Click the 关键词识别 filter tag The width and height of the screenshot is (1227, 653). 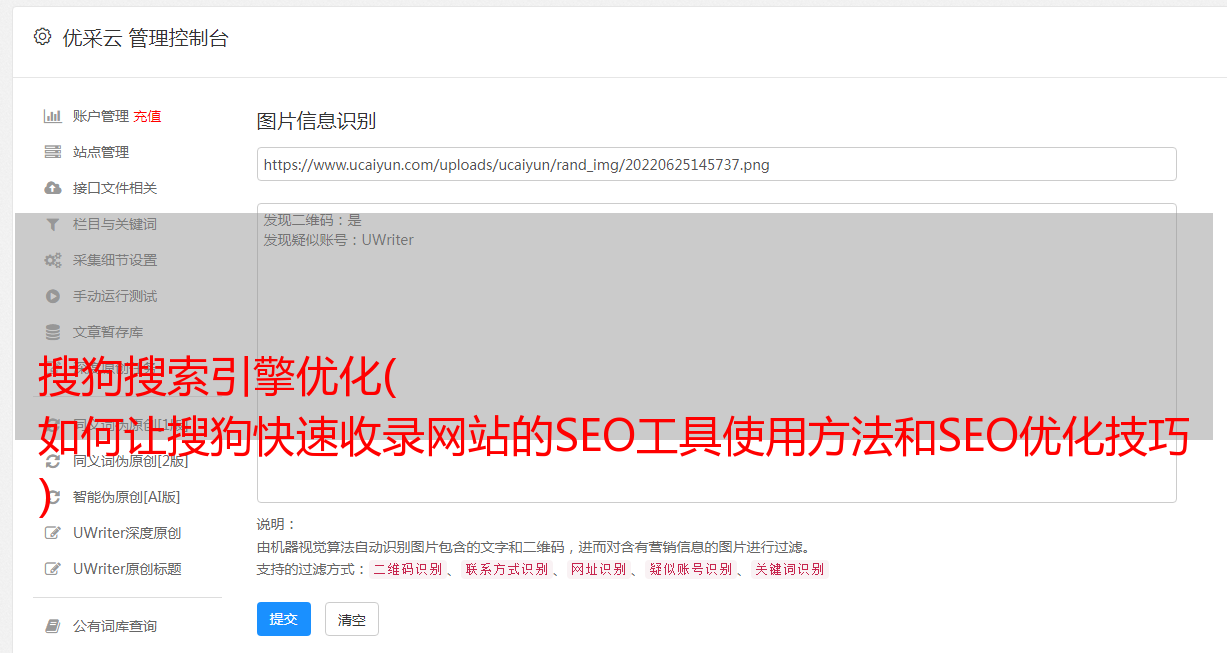click(x=789, y=569)
